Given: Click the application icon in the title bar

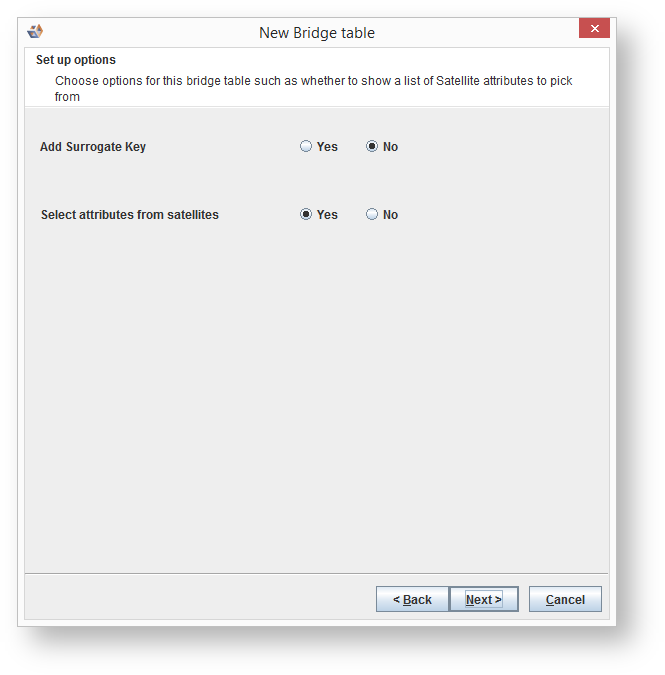Looking at the screenshot, I should [x=35, y=32].
